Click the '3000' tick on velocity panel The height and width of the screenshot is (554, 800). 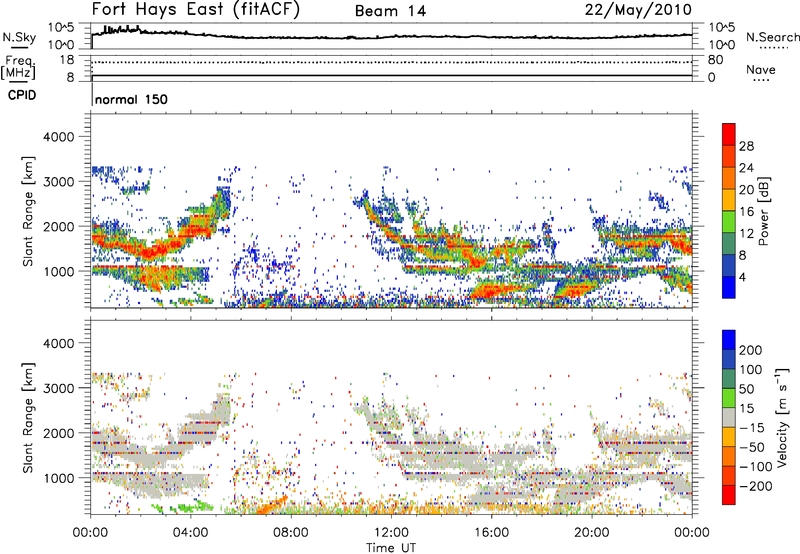(59, 388)
